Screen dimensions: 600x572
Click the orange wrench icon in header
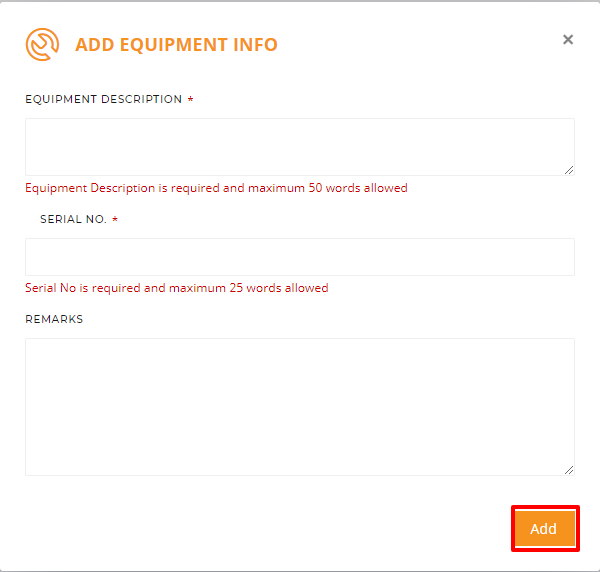click(42, 44)
